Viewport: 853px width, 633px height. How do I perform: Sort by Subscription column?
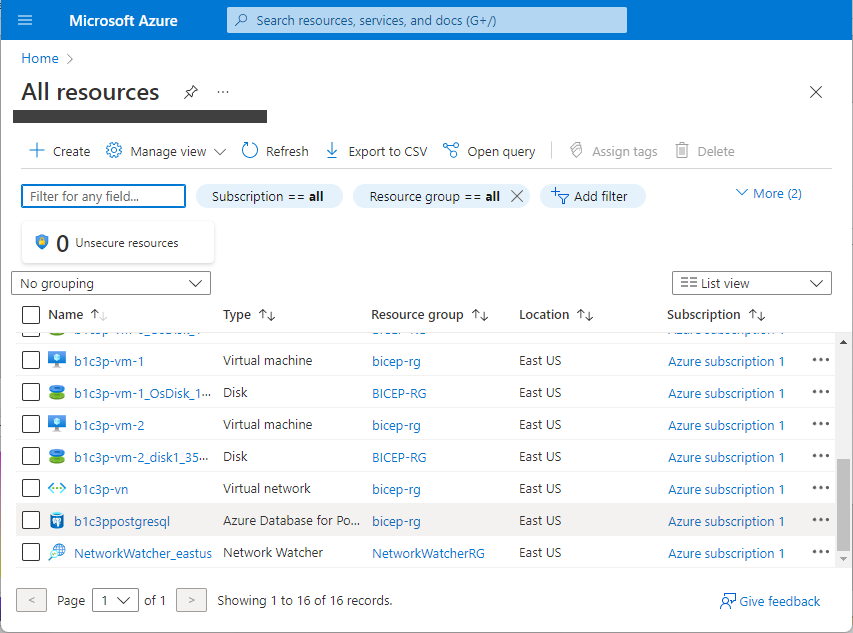click(x=716, y=315)
